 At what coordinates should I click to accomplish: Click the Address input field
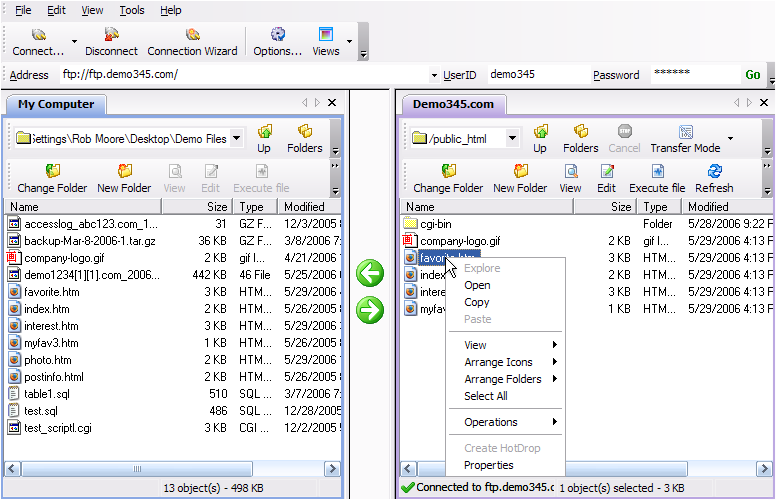pyautogui.click(x=244, y=75)
